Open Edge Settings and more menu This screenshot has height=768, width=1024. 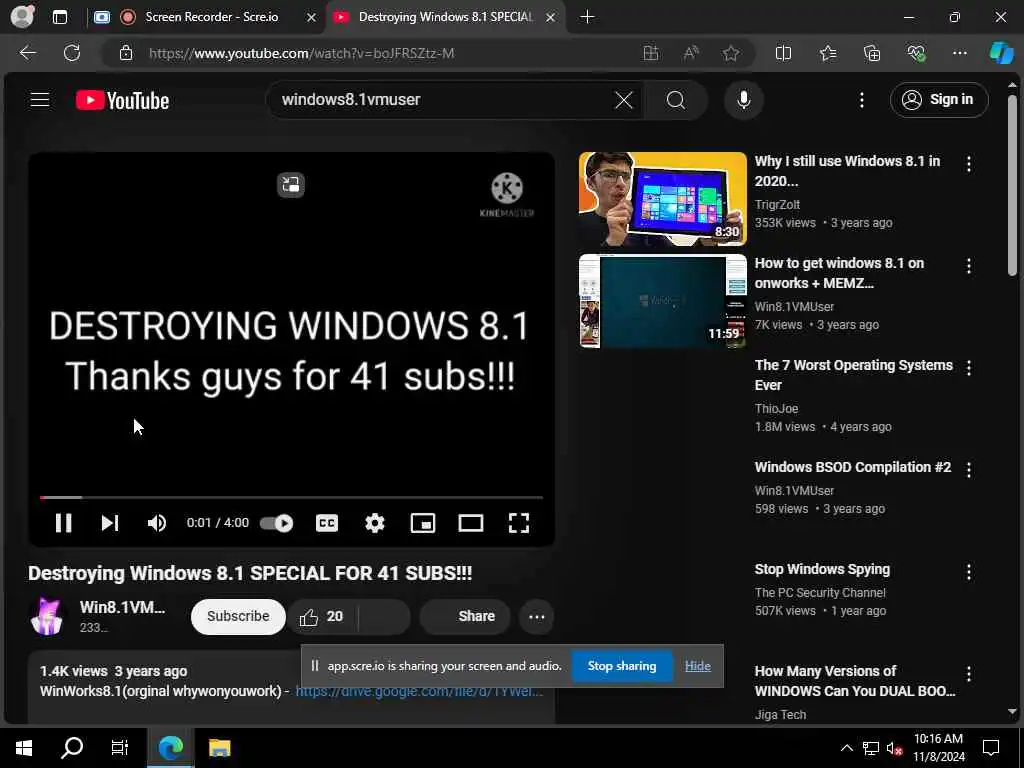(959, 53)
